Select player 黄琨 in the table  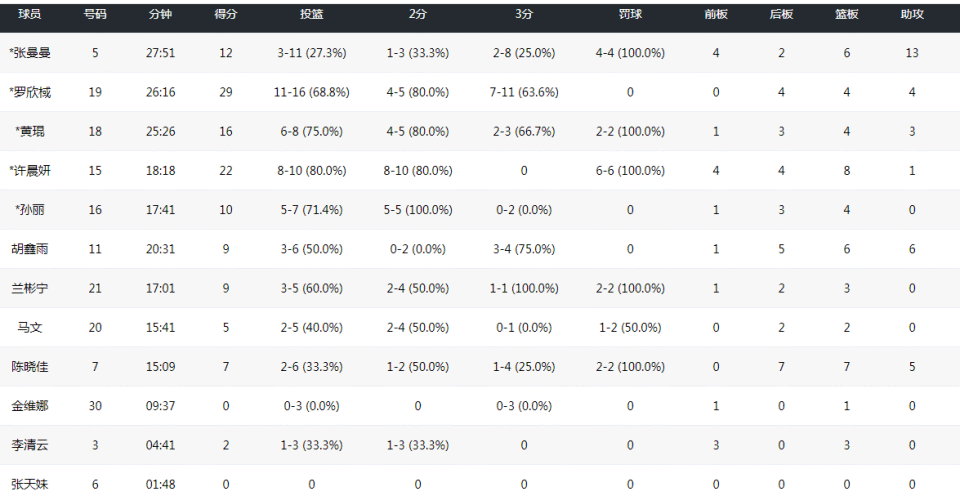click(30, 131)
